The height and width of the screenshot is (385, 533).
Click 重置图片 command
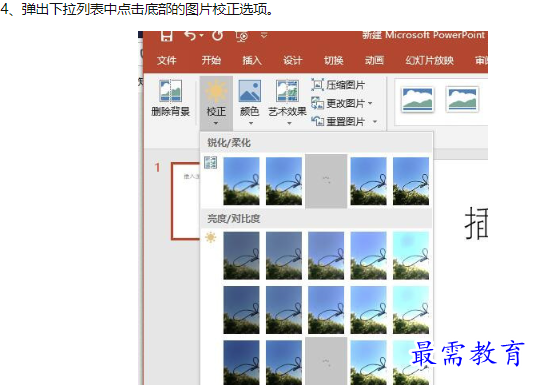pyautogui.click(x=338, y=121)
